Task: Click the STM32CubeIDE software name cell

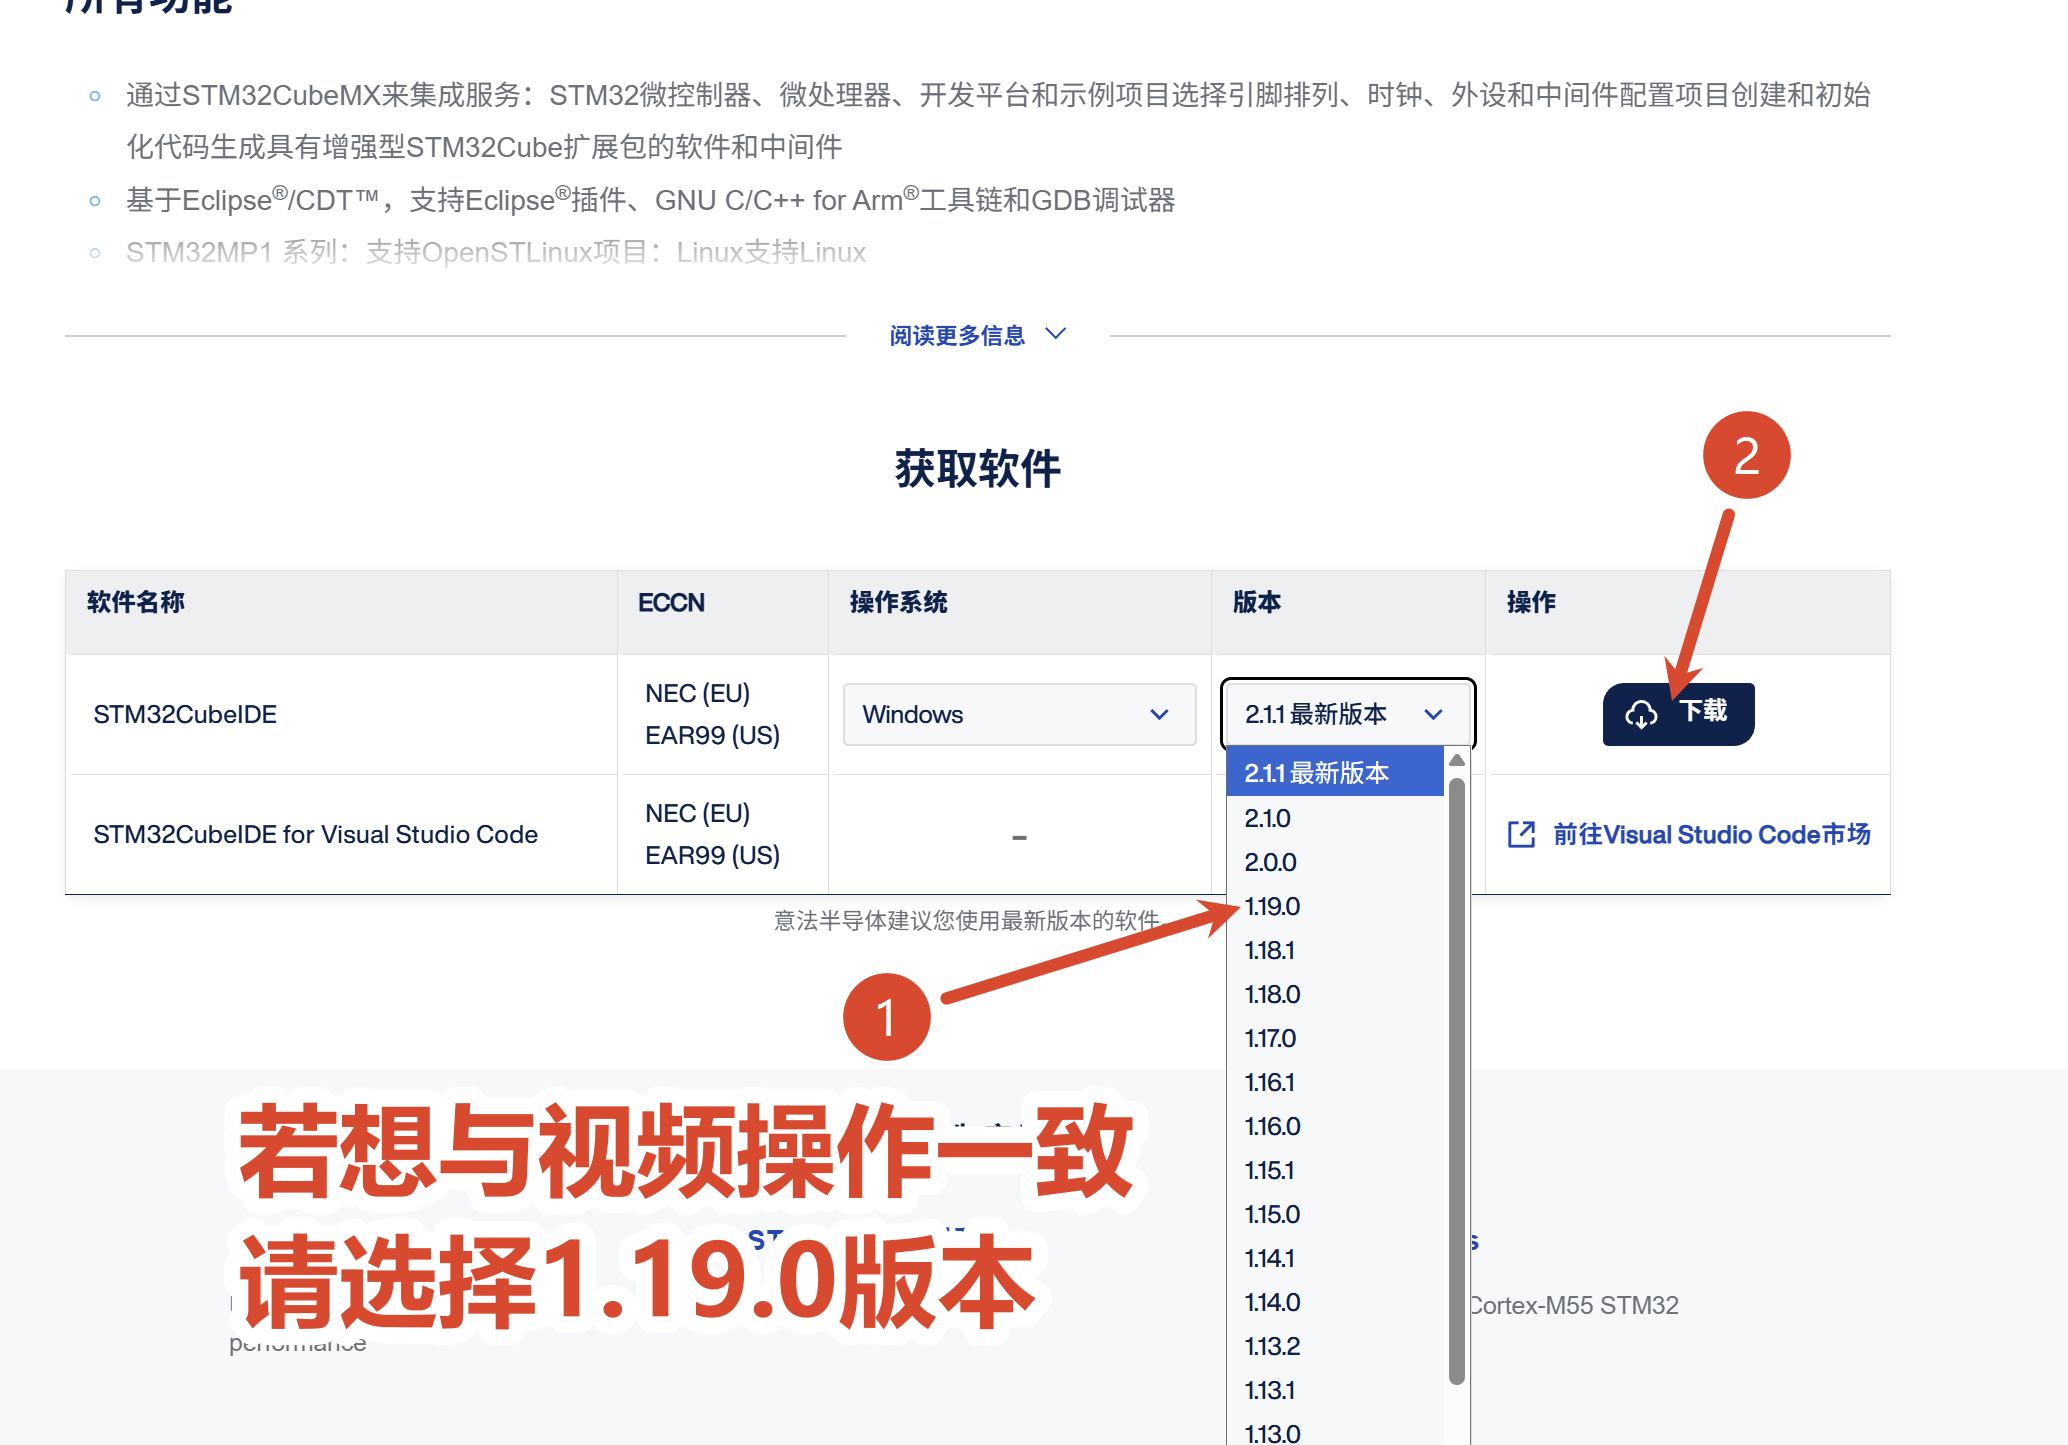Action: [341, 714]
